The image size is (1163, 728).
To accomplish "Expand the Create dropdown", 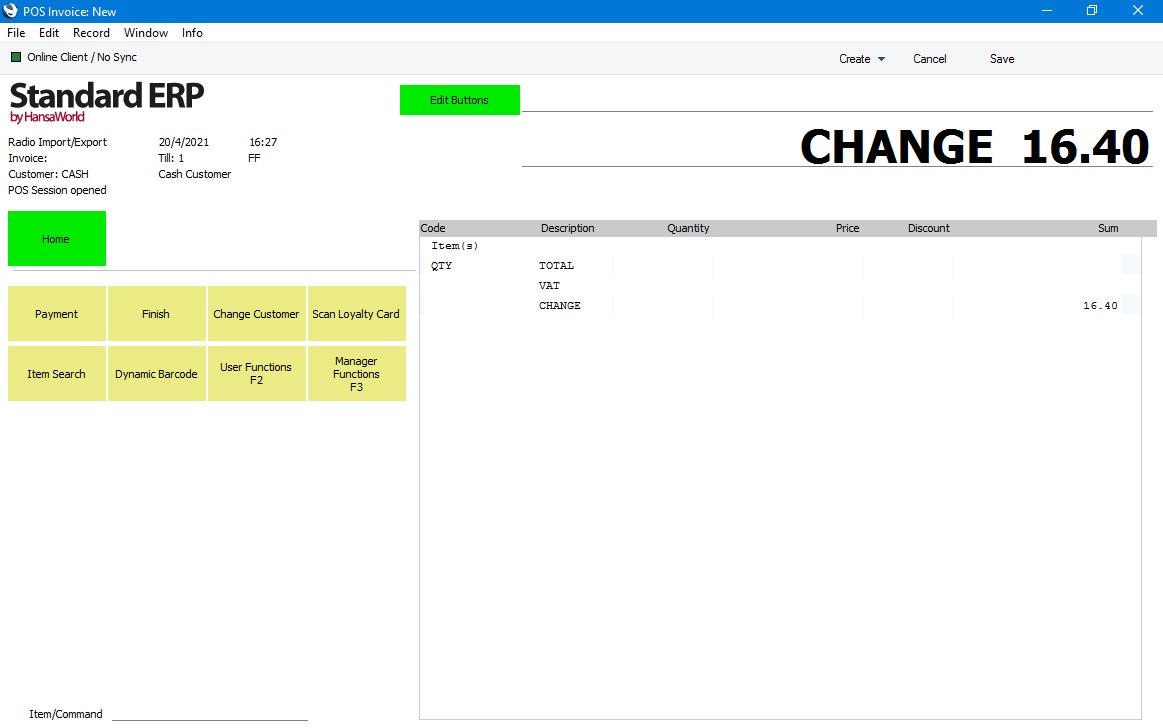I will (x=862, y=59).
